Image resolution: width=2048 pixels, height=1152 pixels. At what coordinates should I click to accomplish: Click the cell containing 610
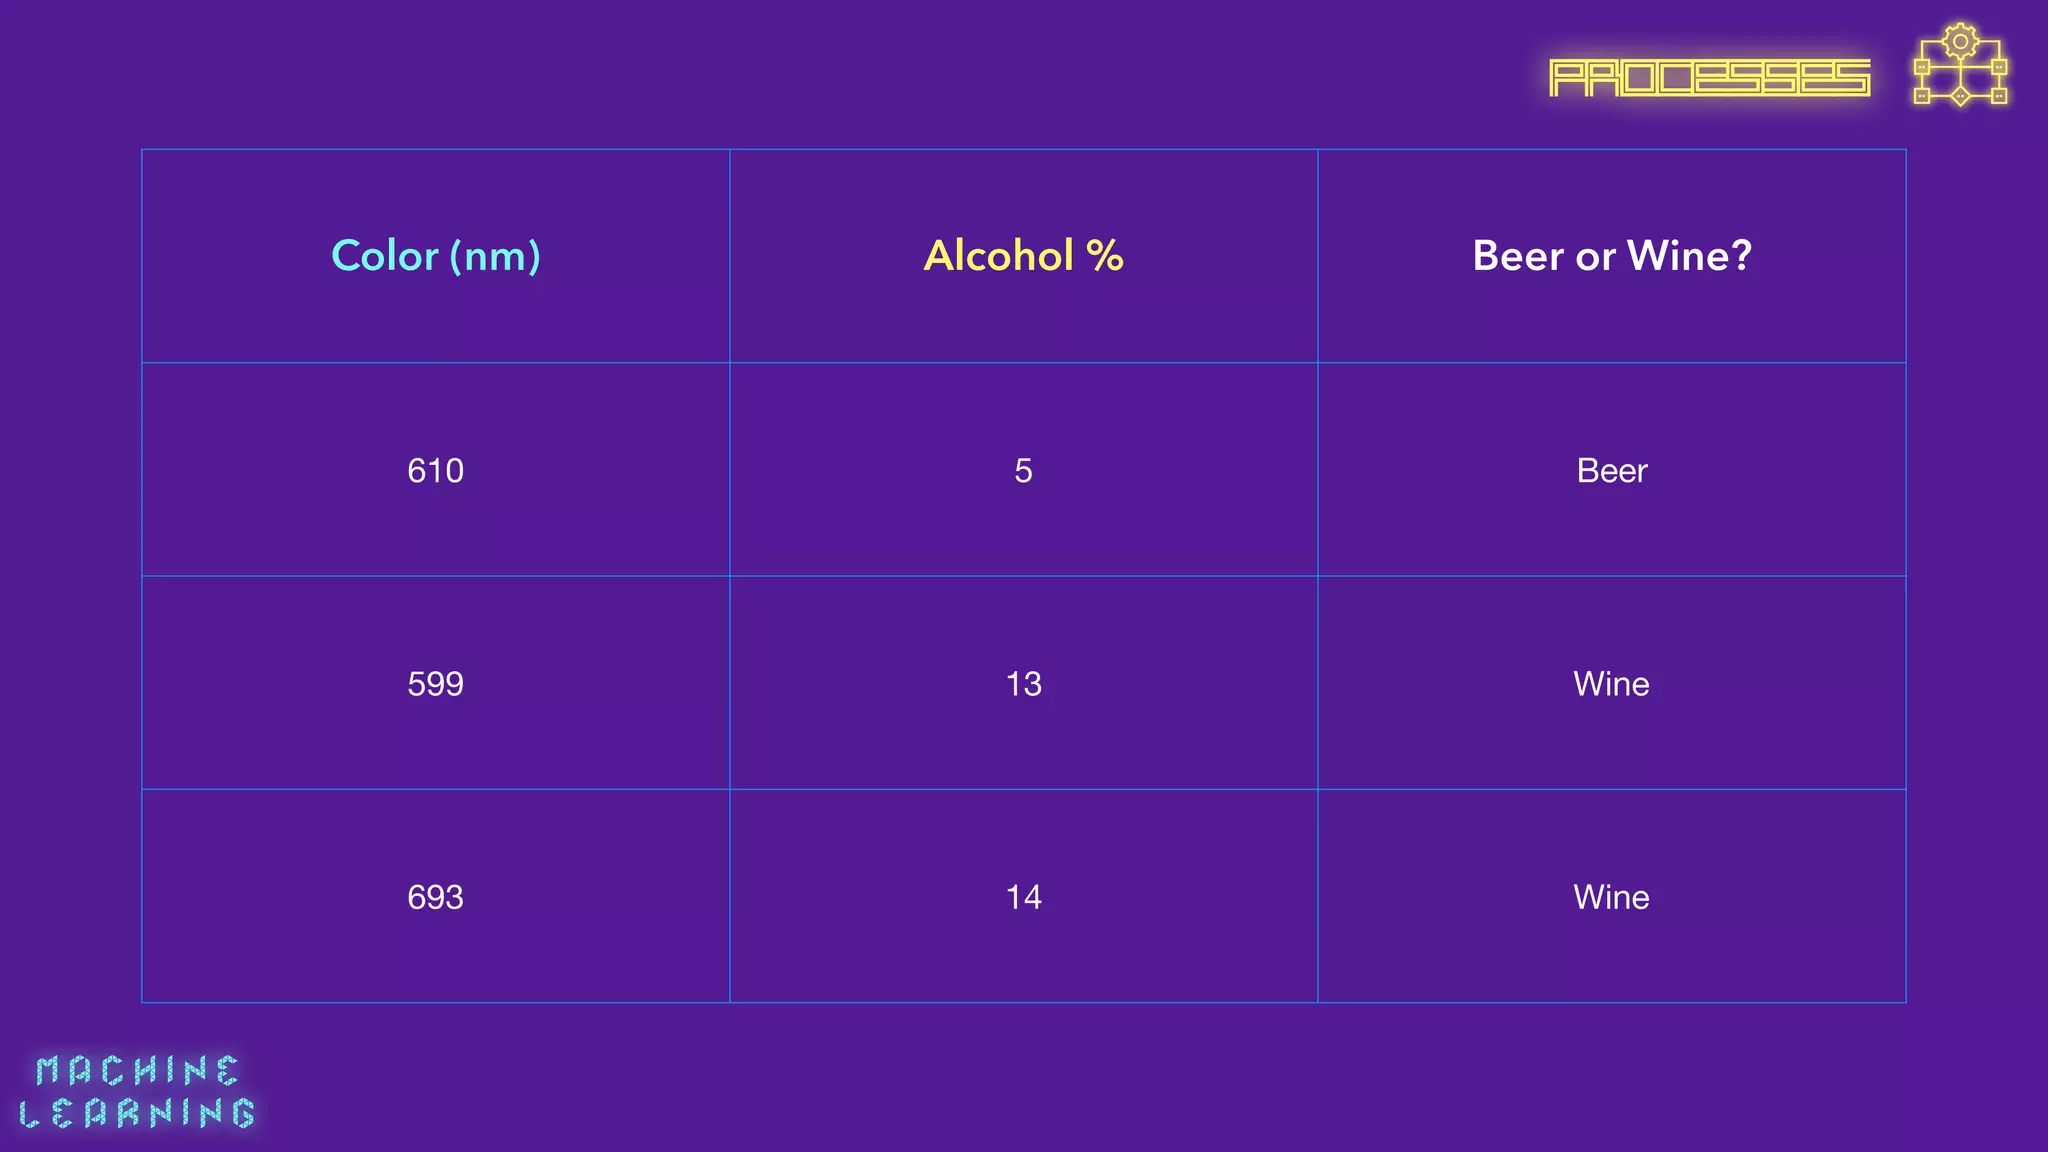436,470
